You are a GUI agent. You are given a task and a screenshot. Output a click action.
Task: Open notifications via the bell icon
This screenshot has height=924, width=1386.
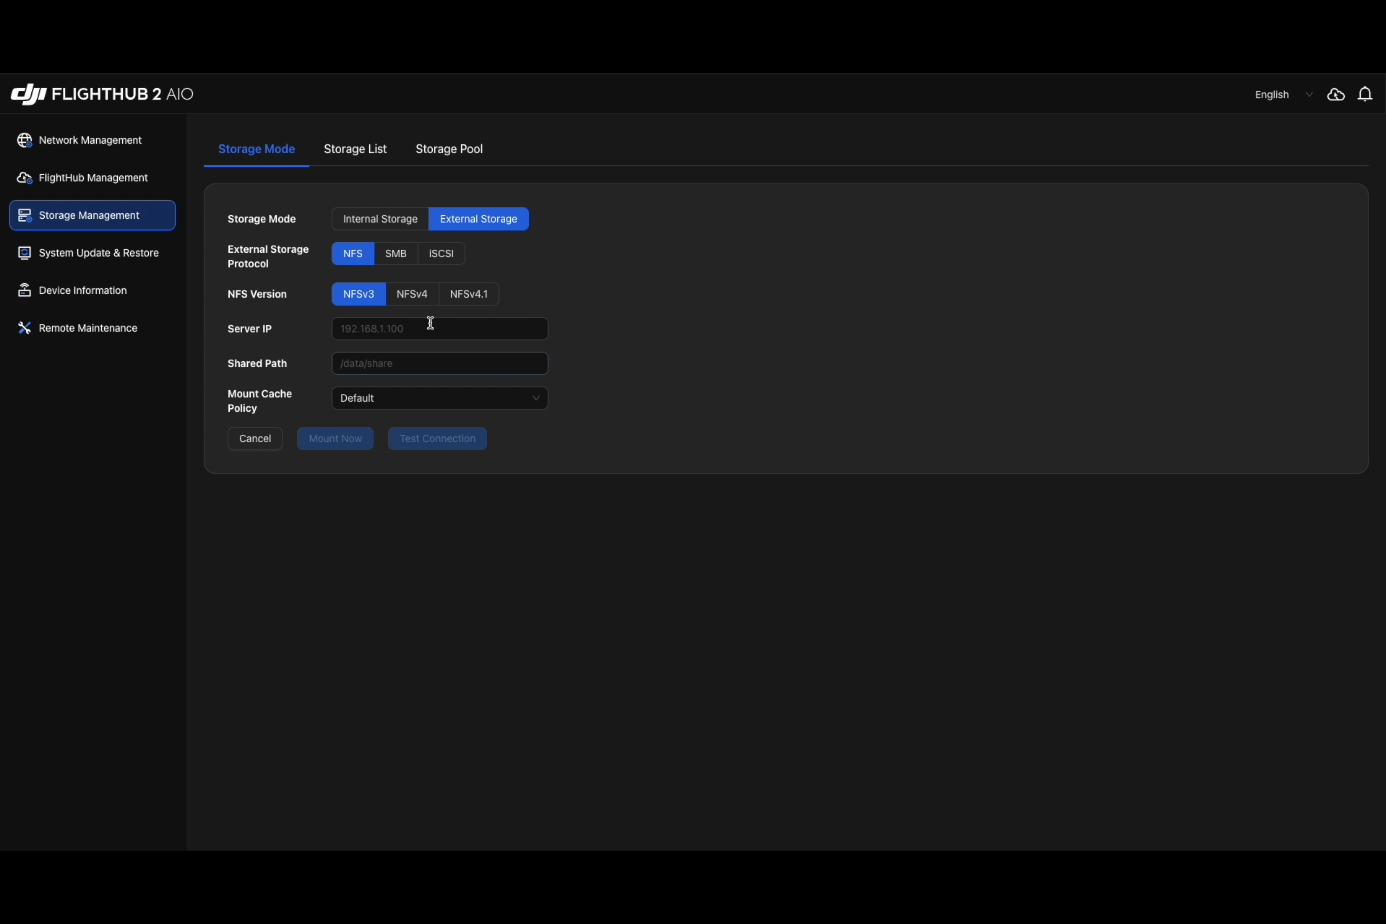1365,94
